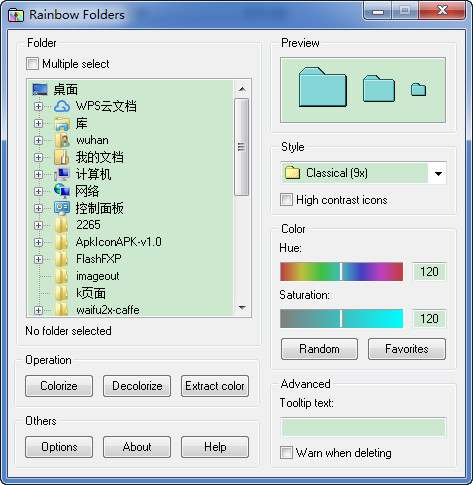Expand the WPS云文档 tree node

(x=38, y=106)
